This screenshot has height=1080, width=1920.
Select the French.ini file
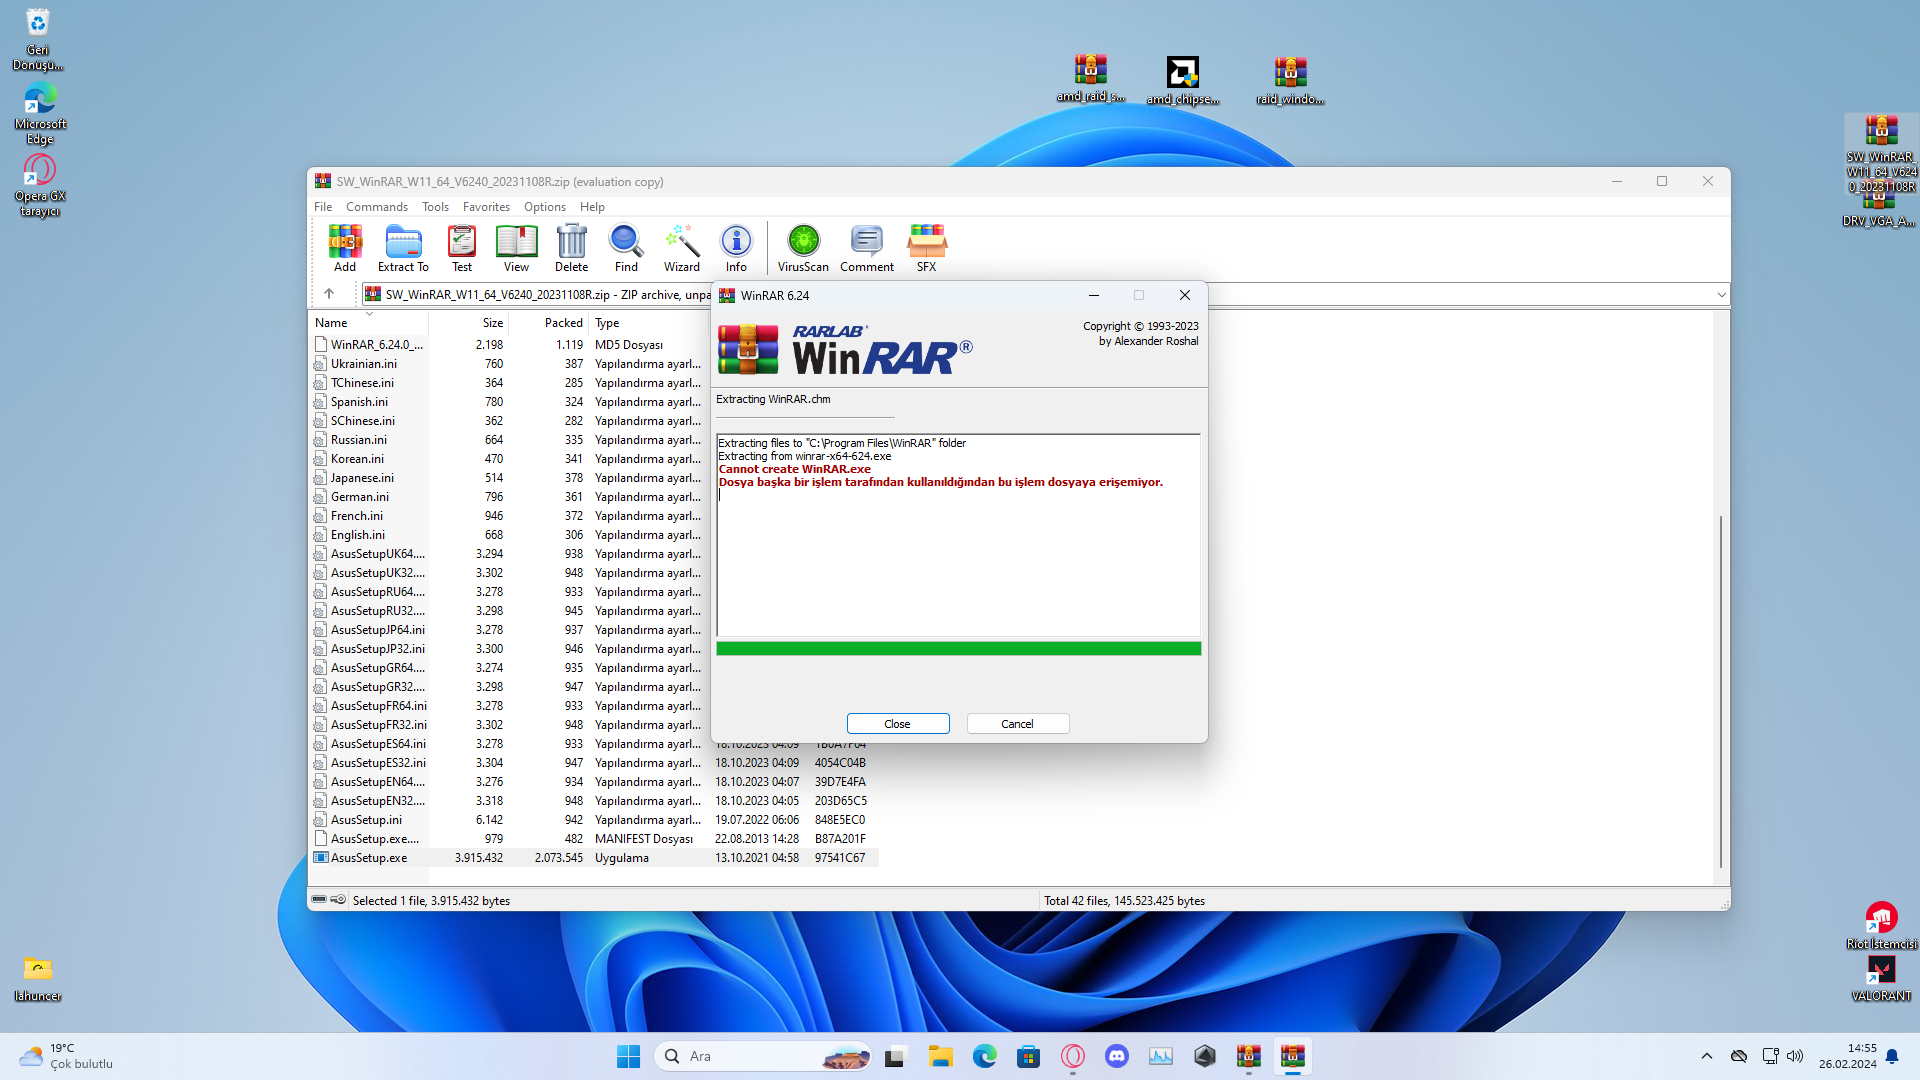357,516
